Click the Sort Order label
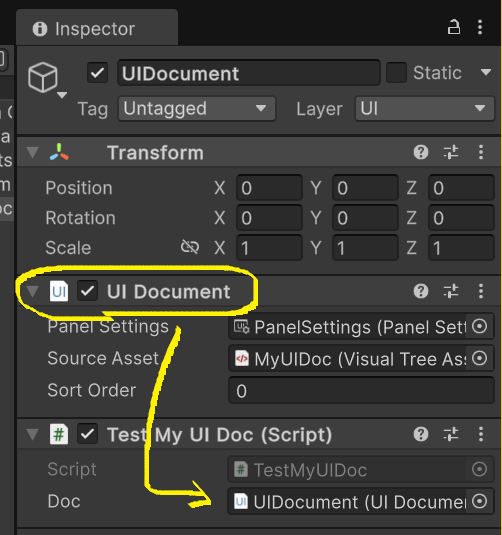Screen dimensions: 502x535 (x=92, y=390)
